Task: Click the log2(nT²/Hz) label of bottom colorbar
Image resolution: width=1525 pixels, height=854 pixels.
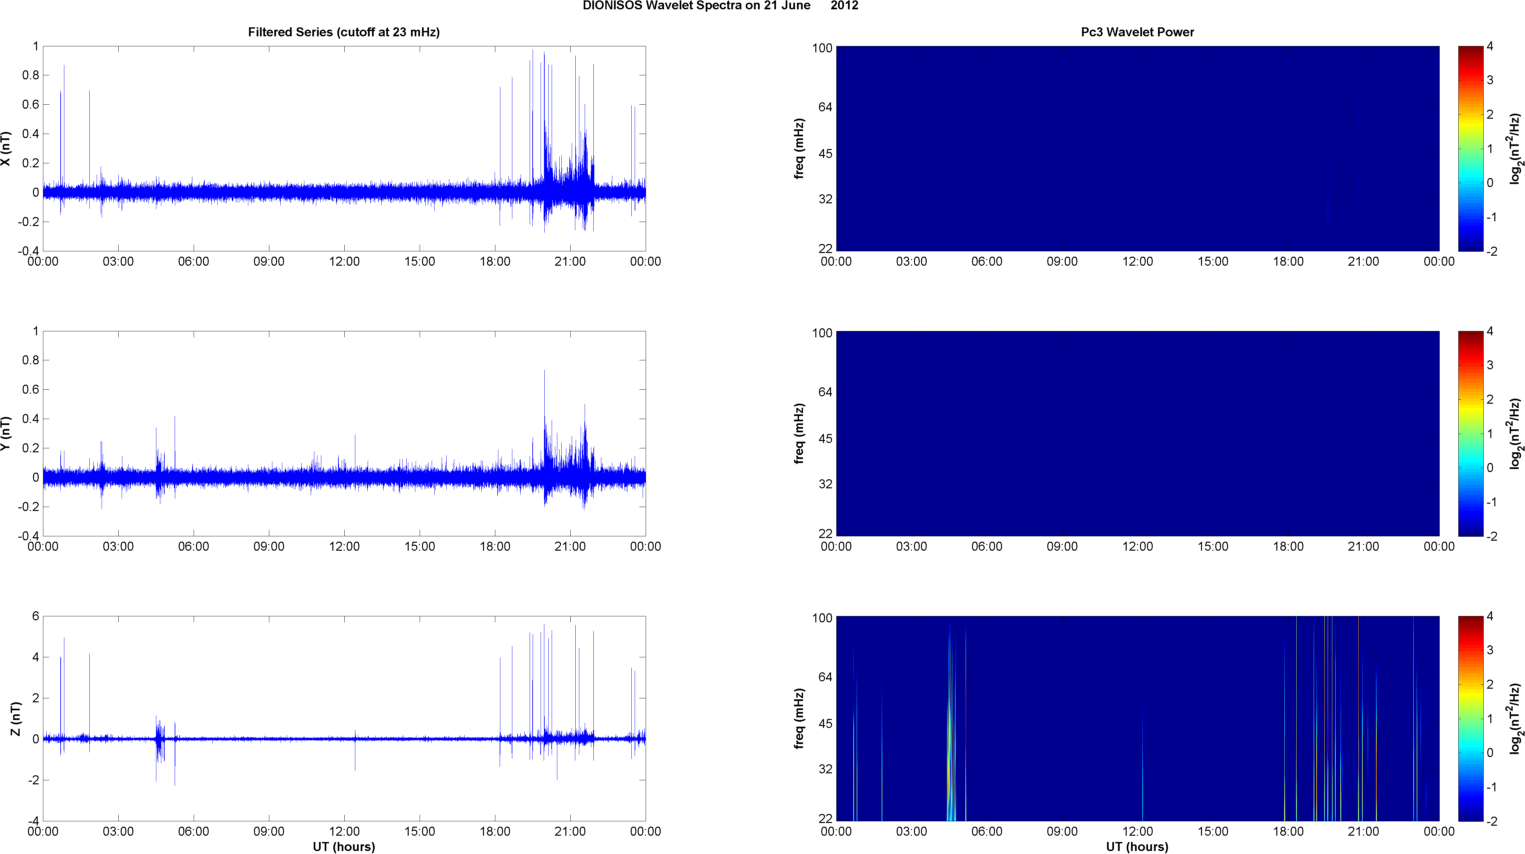Action: (1516, 719)
